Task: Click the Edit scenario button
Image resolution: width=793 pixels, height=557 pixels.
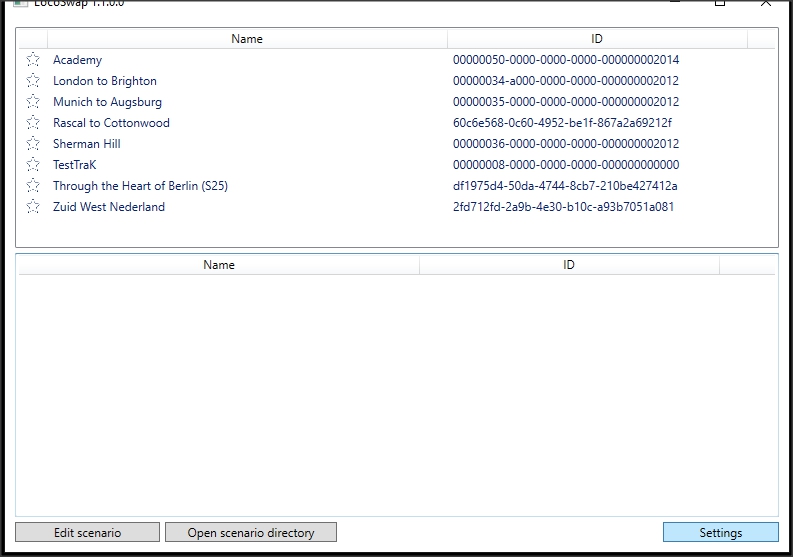Action: pyautogui.click(x=87, y=532)
